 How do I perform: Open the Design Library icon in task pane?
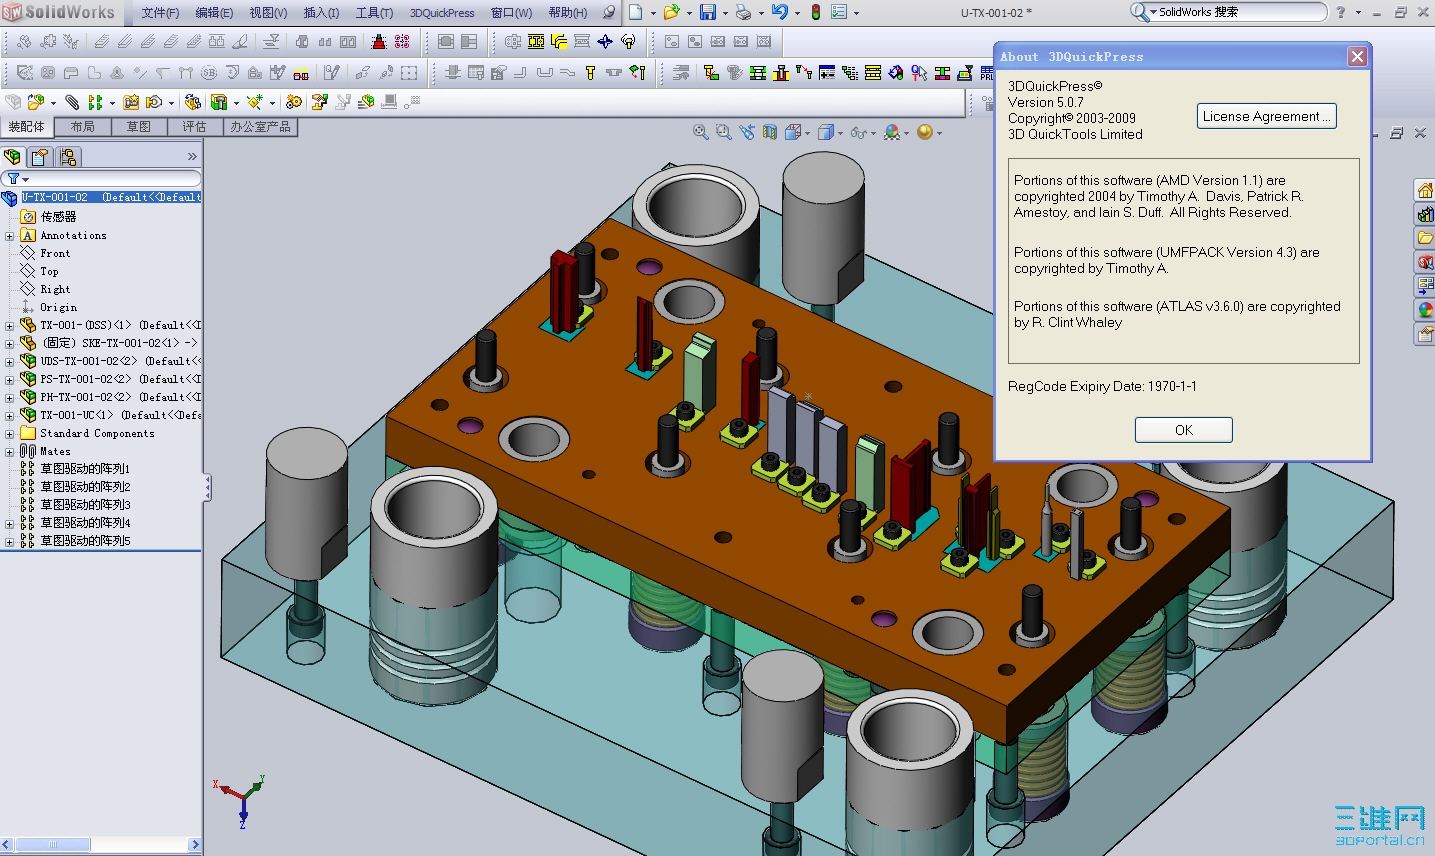pyautogui.click(x=1425, y=214)
